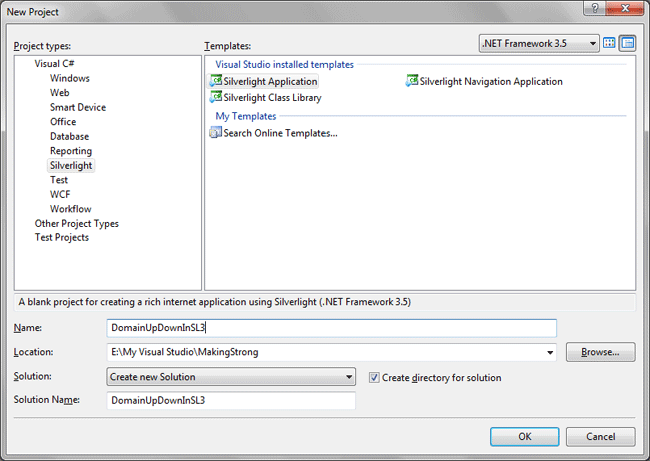The image size is (650, 461).
Task: Choose the Silverlight Class Library icon
Action: [x=215, y=98]
